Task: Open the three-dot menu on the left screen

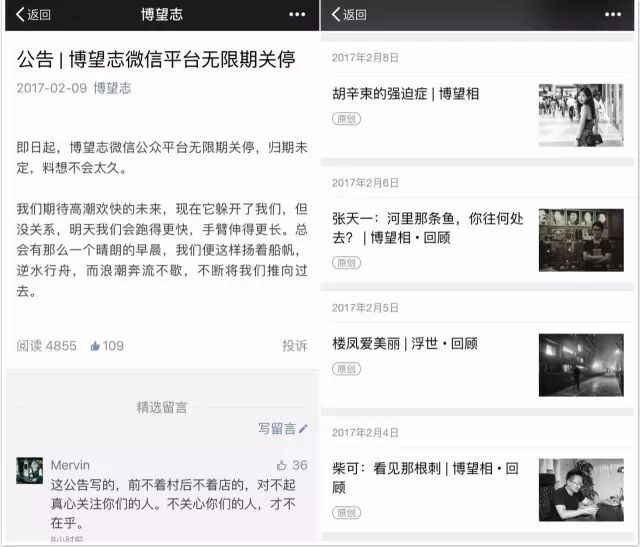Action: 297,15
